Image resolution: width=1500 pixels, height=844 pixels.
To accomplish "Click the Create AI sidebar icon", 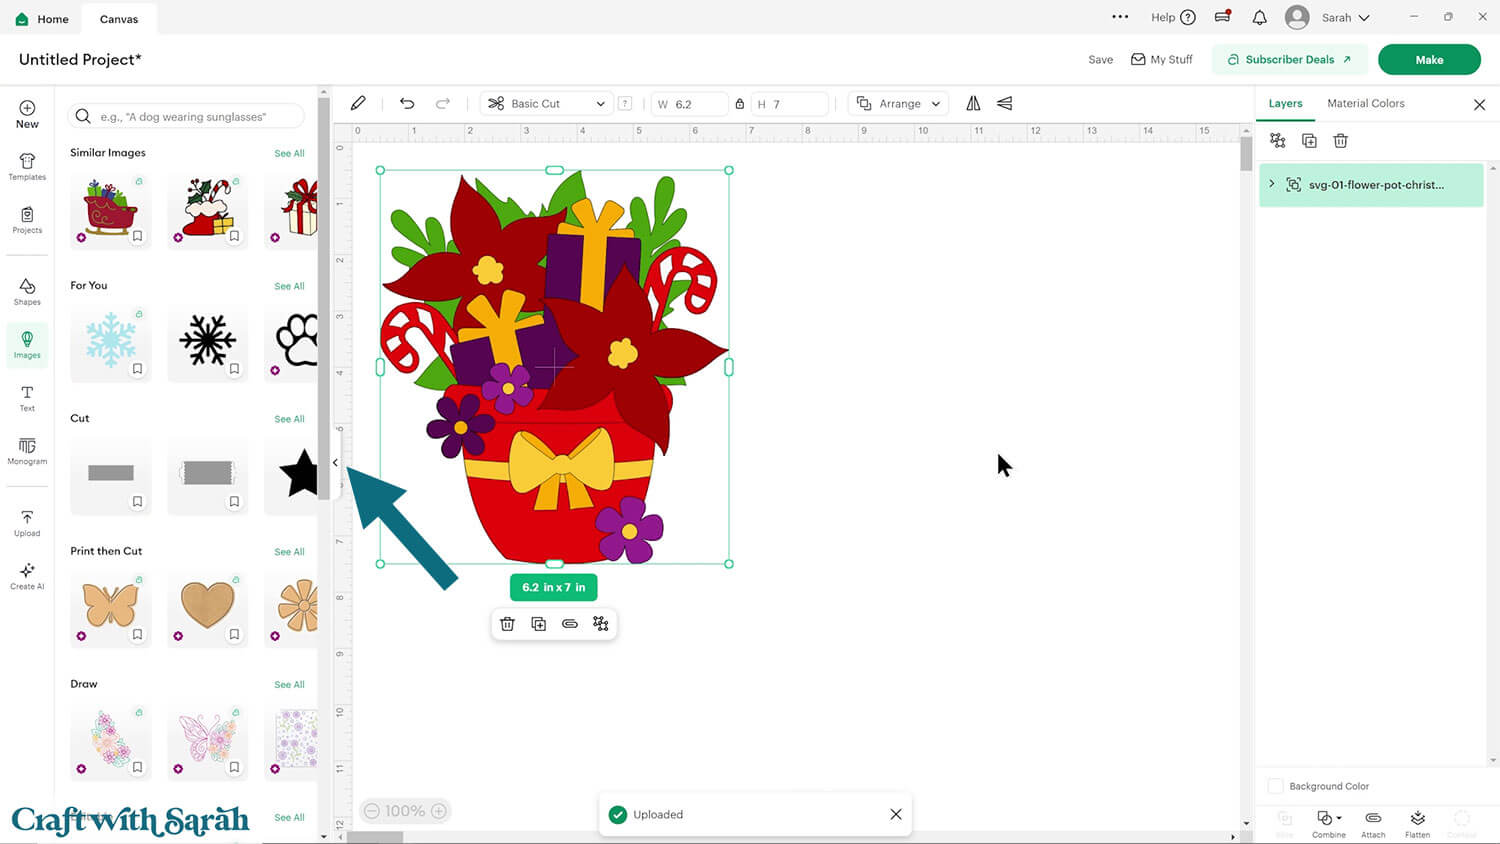I will click(27, 576).
